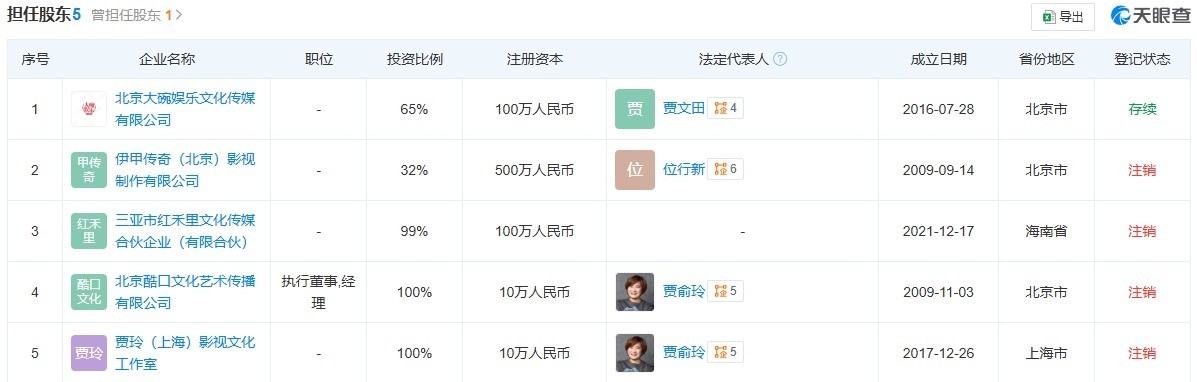Open 北京酷口文化艺术传播有限公司 link

[184, 292]
